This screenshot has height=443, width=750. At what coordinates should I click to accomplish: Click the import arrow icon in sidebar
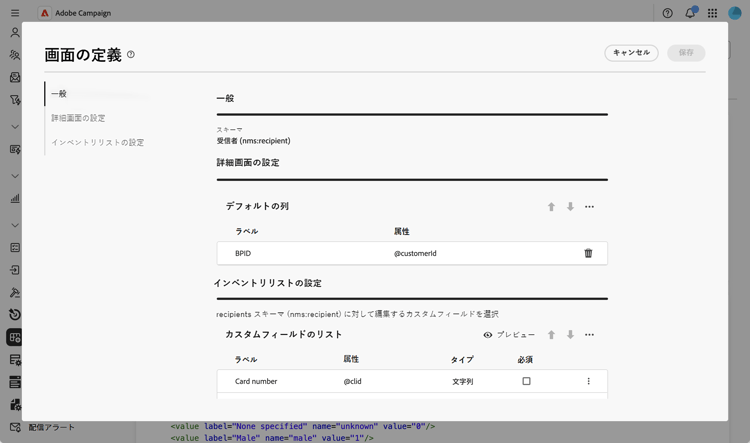tap(15, 270)
